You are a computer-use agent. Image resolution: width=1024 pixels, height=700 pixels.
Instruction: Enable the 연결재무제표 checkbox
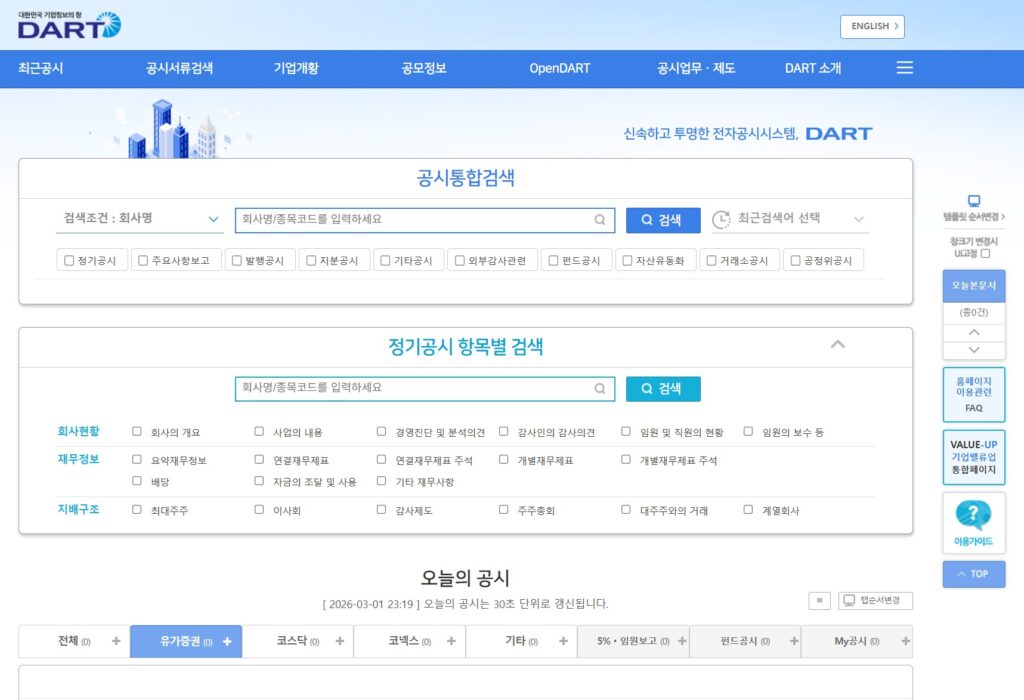(259, 460)
